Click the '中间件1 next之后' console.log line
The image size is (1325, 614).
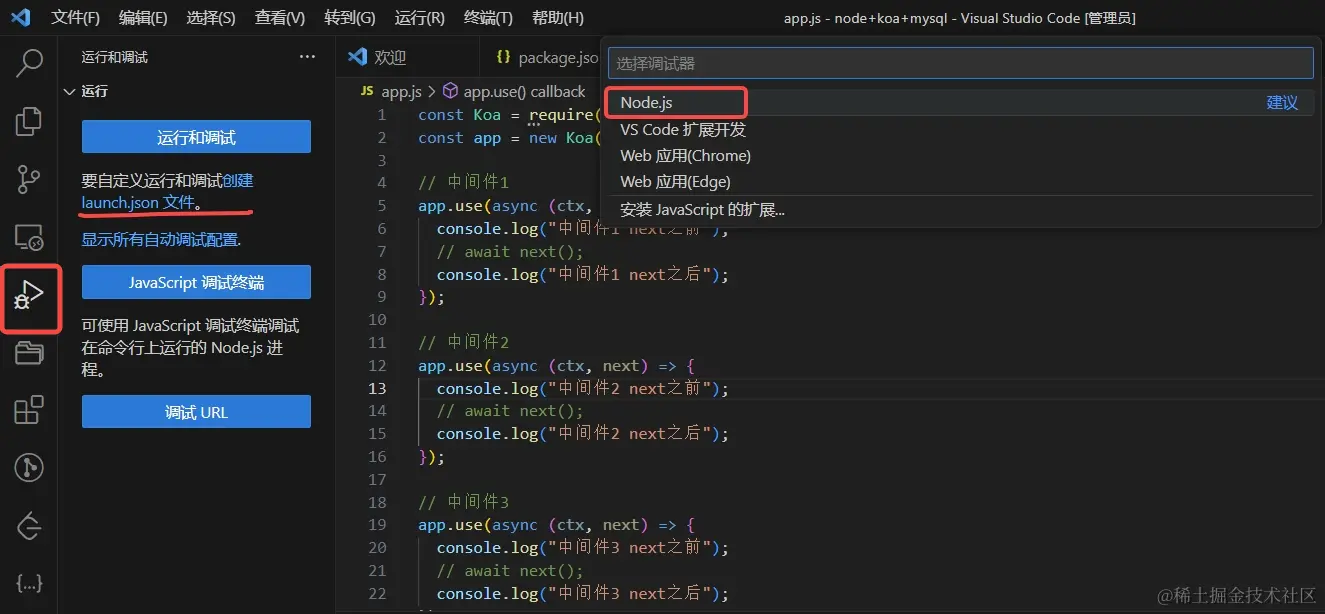[583, 274]
